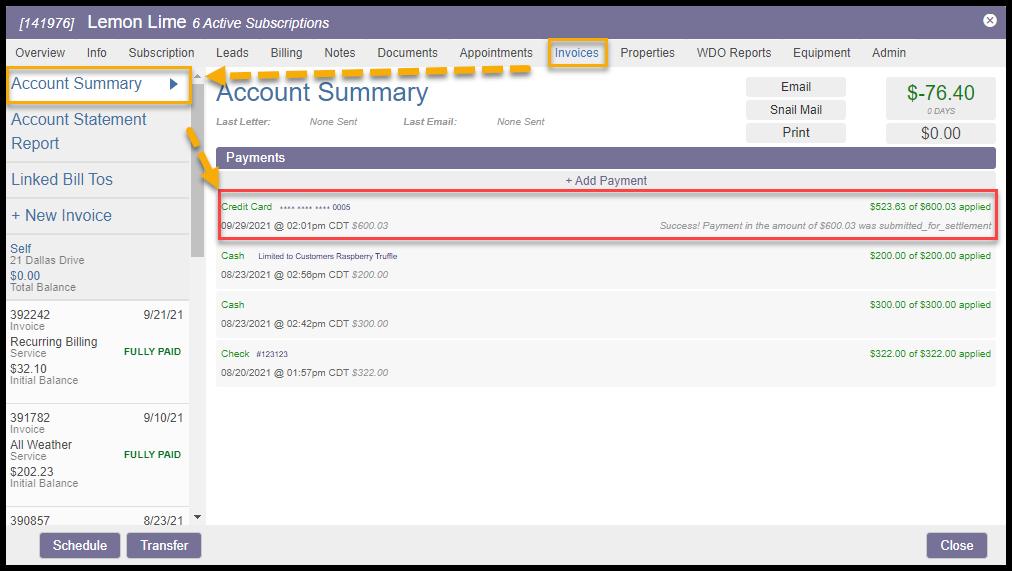
Task: Click the Snail Mail button
Action: (796, 110)
